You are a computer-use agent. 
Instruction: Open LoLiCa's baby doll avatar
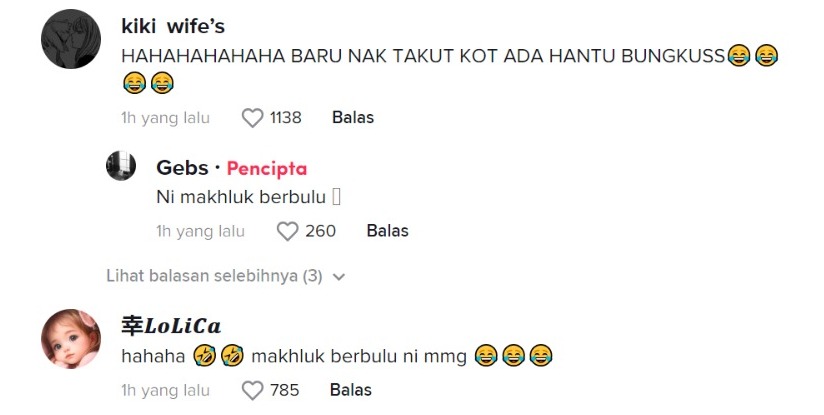point(70,337)
